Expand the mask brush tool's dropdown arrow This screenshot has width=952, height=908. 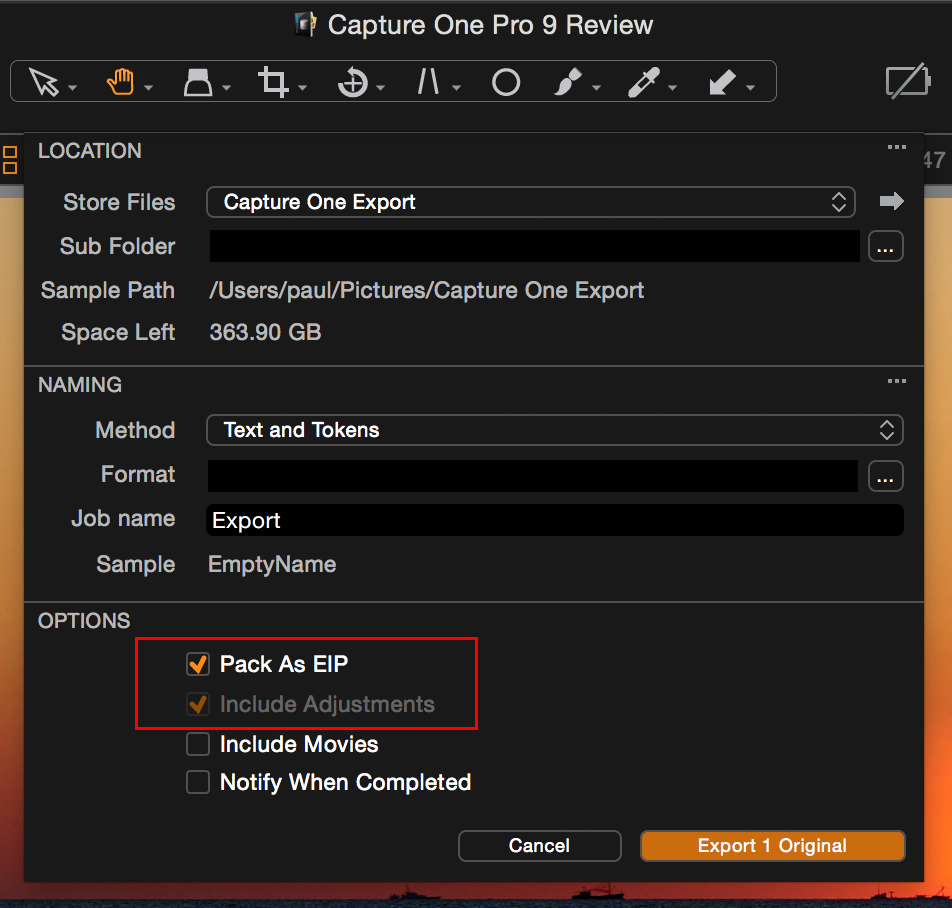[x=596, y=88]
